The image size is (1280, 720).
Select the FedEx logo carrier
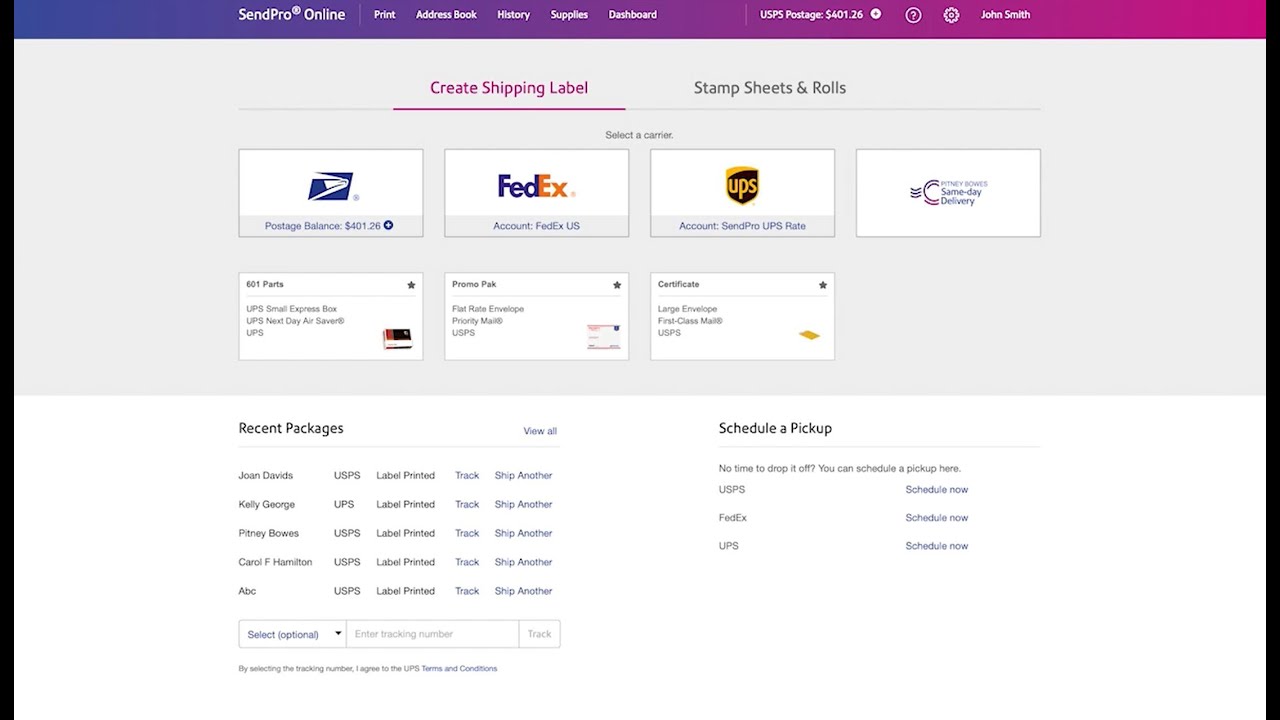tap(536, 186)
